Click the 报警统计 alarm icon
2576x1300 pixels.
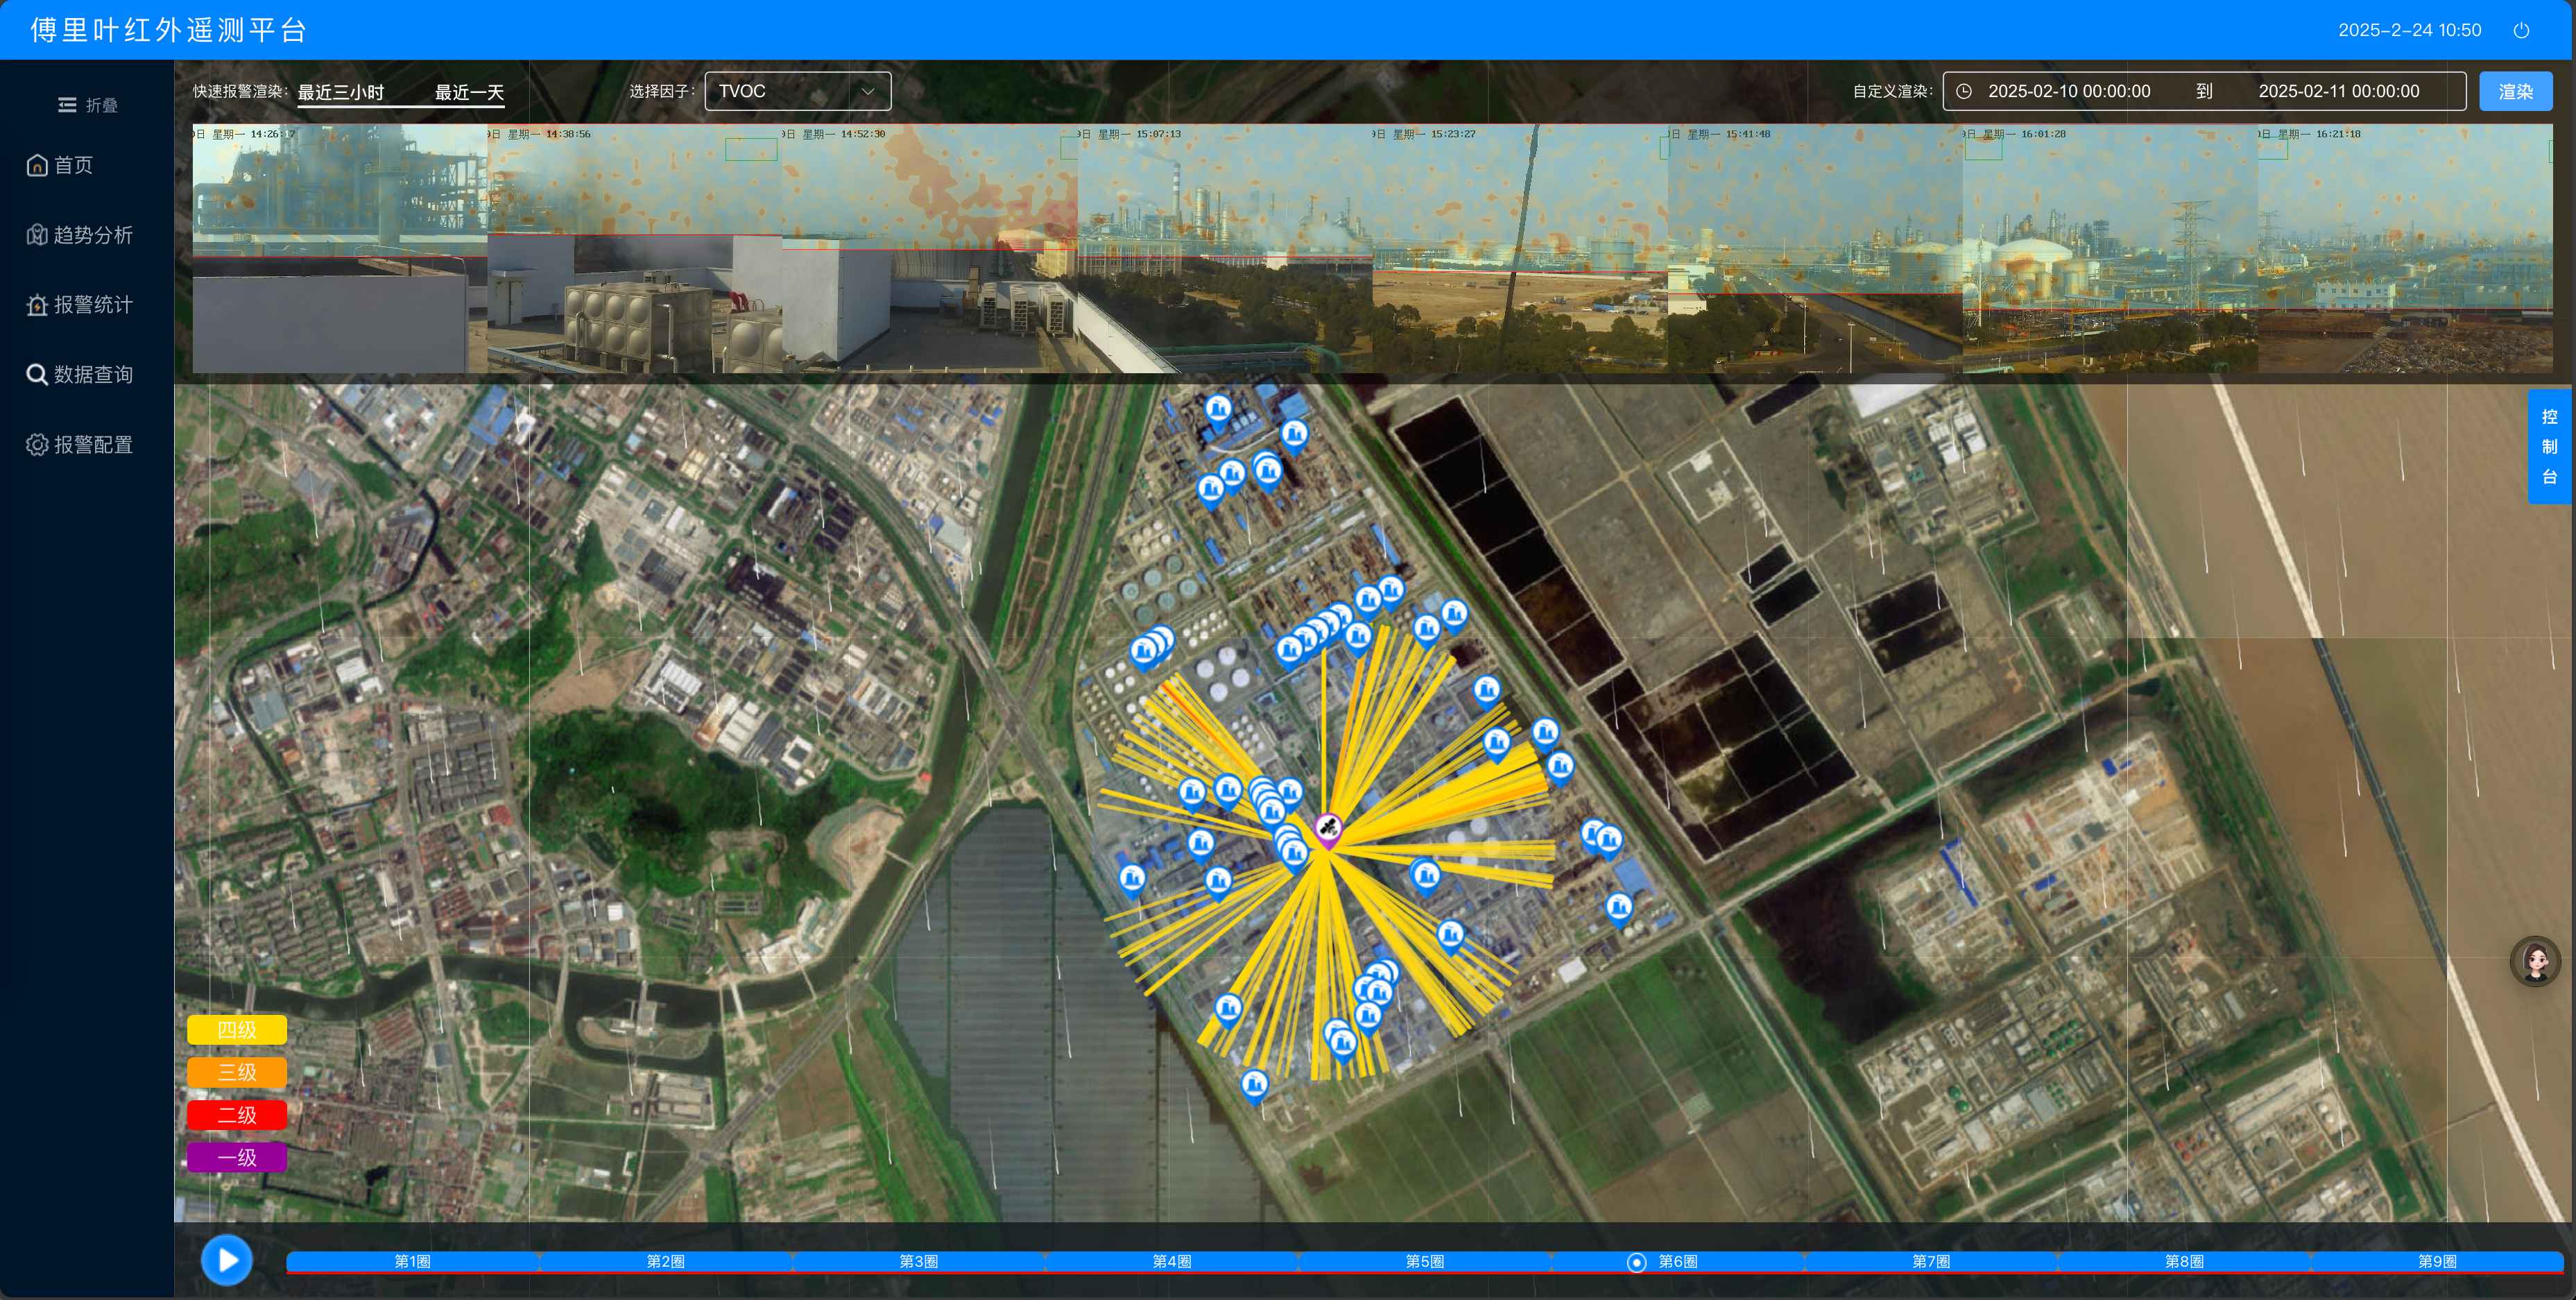click(37, 305)
